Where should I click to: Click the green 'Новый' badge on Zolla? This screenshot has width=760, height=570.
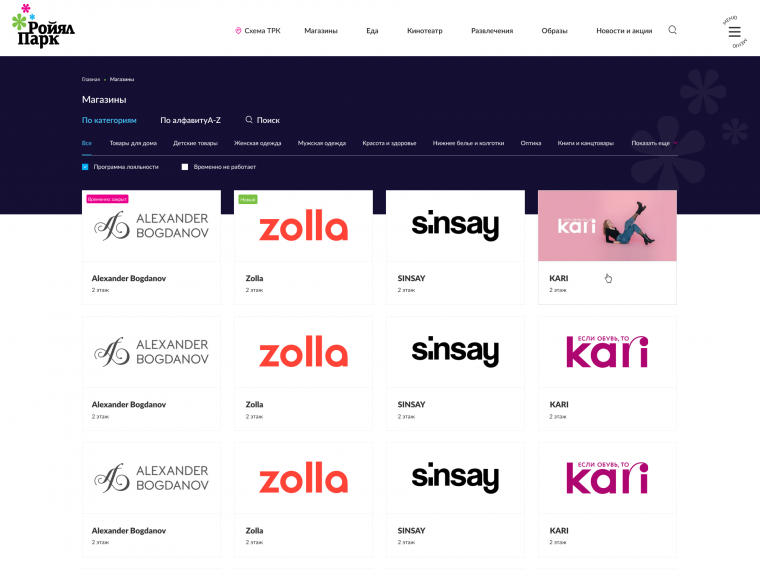point(248,199)
